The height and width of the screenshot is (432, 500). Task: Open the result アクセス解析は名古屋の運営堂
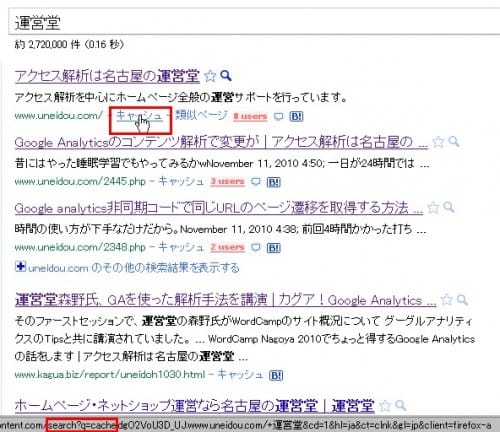pos(107,76)
